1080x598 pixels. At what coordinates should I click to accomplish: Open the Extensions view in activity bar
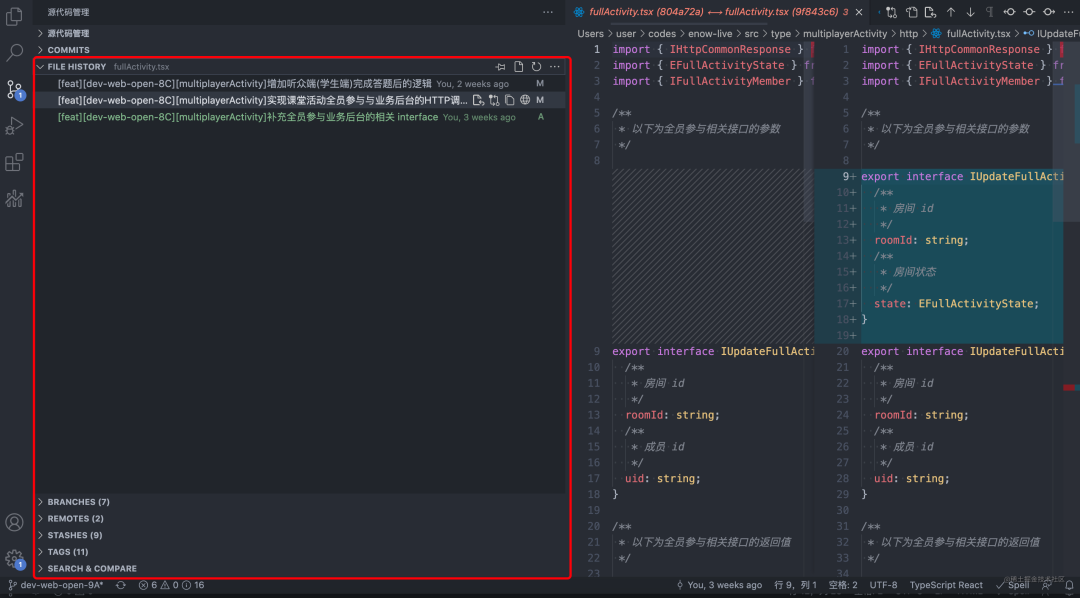14,163
